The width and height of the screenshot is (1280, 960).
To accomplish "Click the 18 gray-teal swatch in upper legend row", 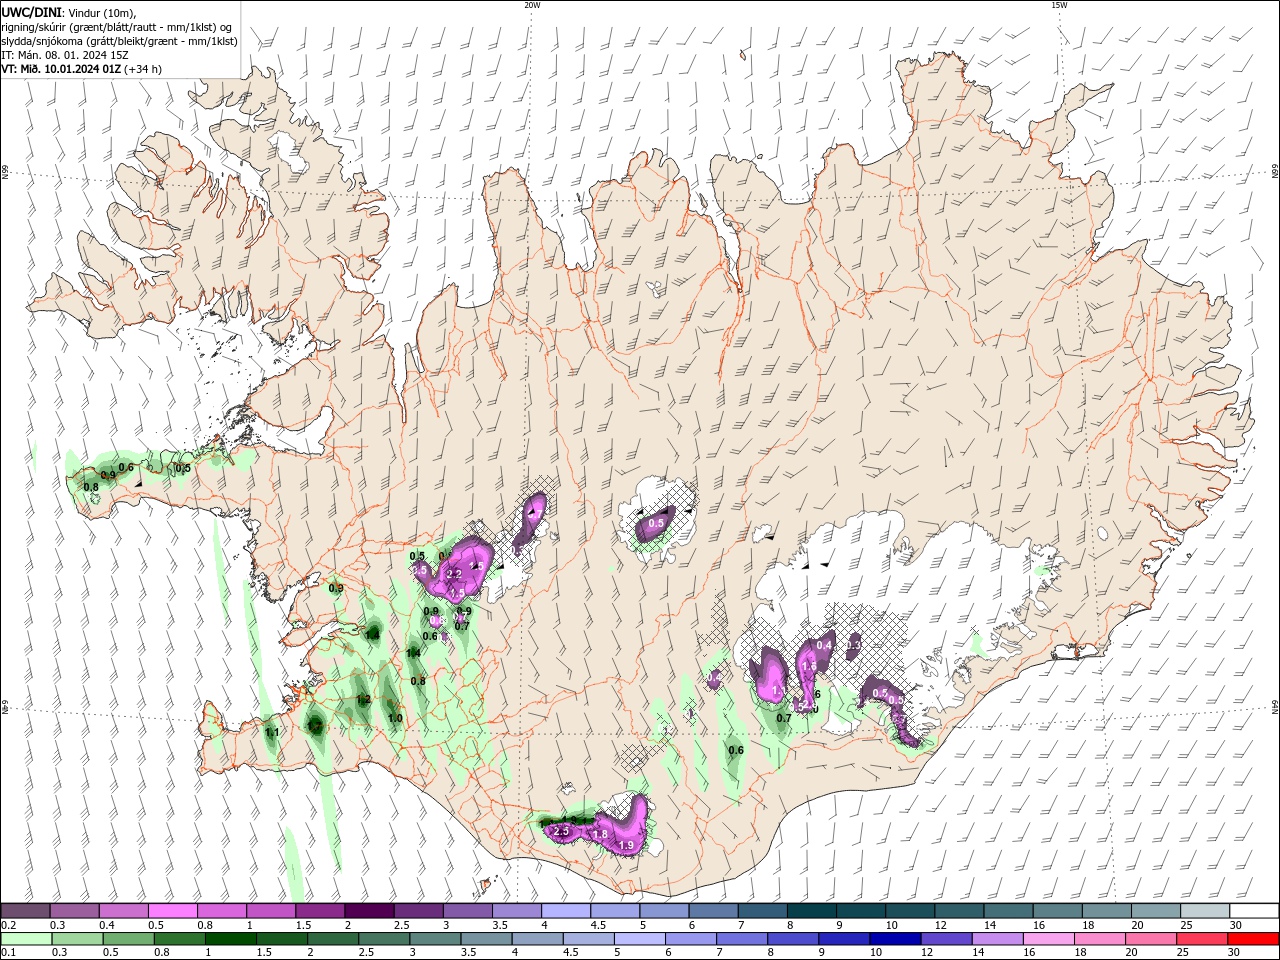I will (x=1106, y=911).
